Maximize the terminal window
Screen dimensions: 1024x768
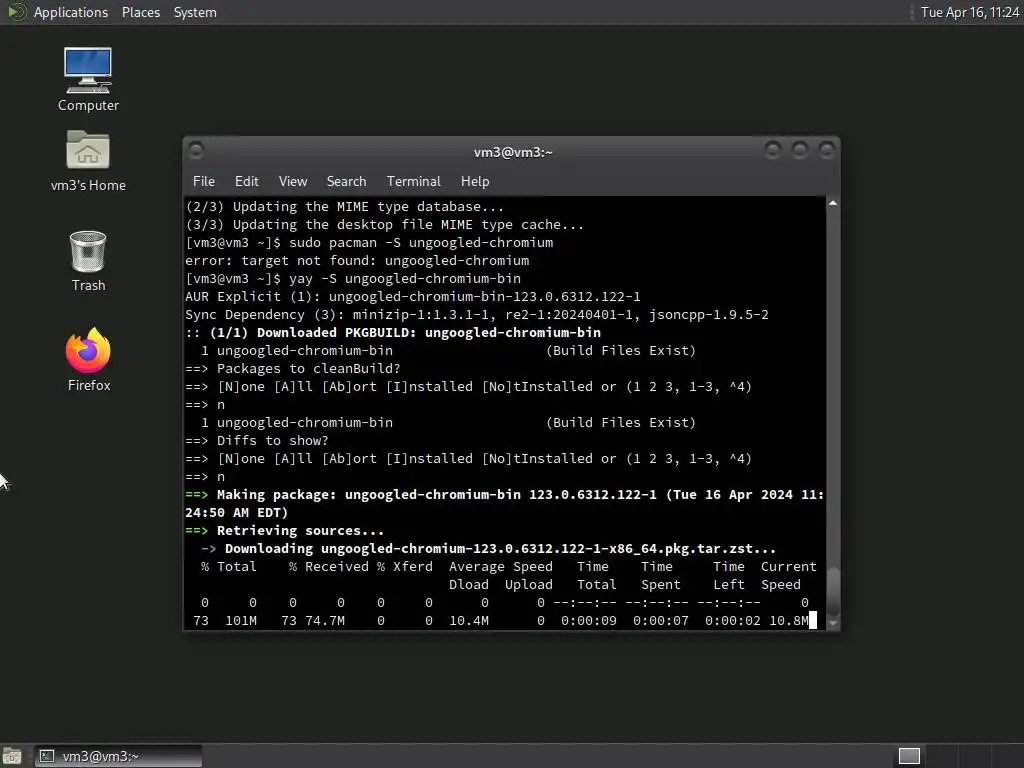(x=799, y=150)
